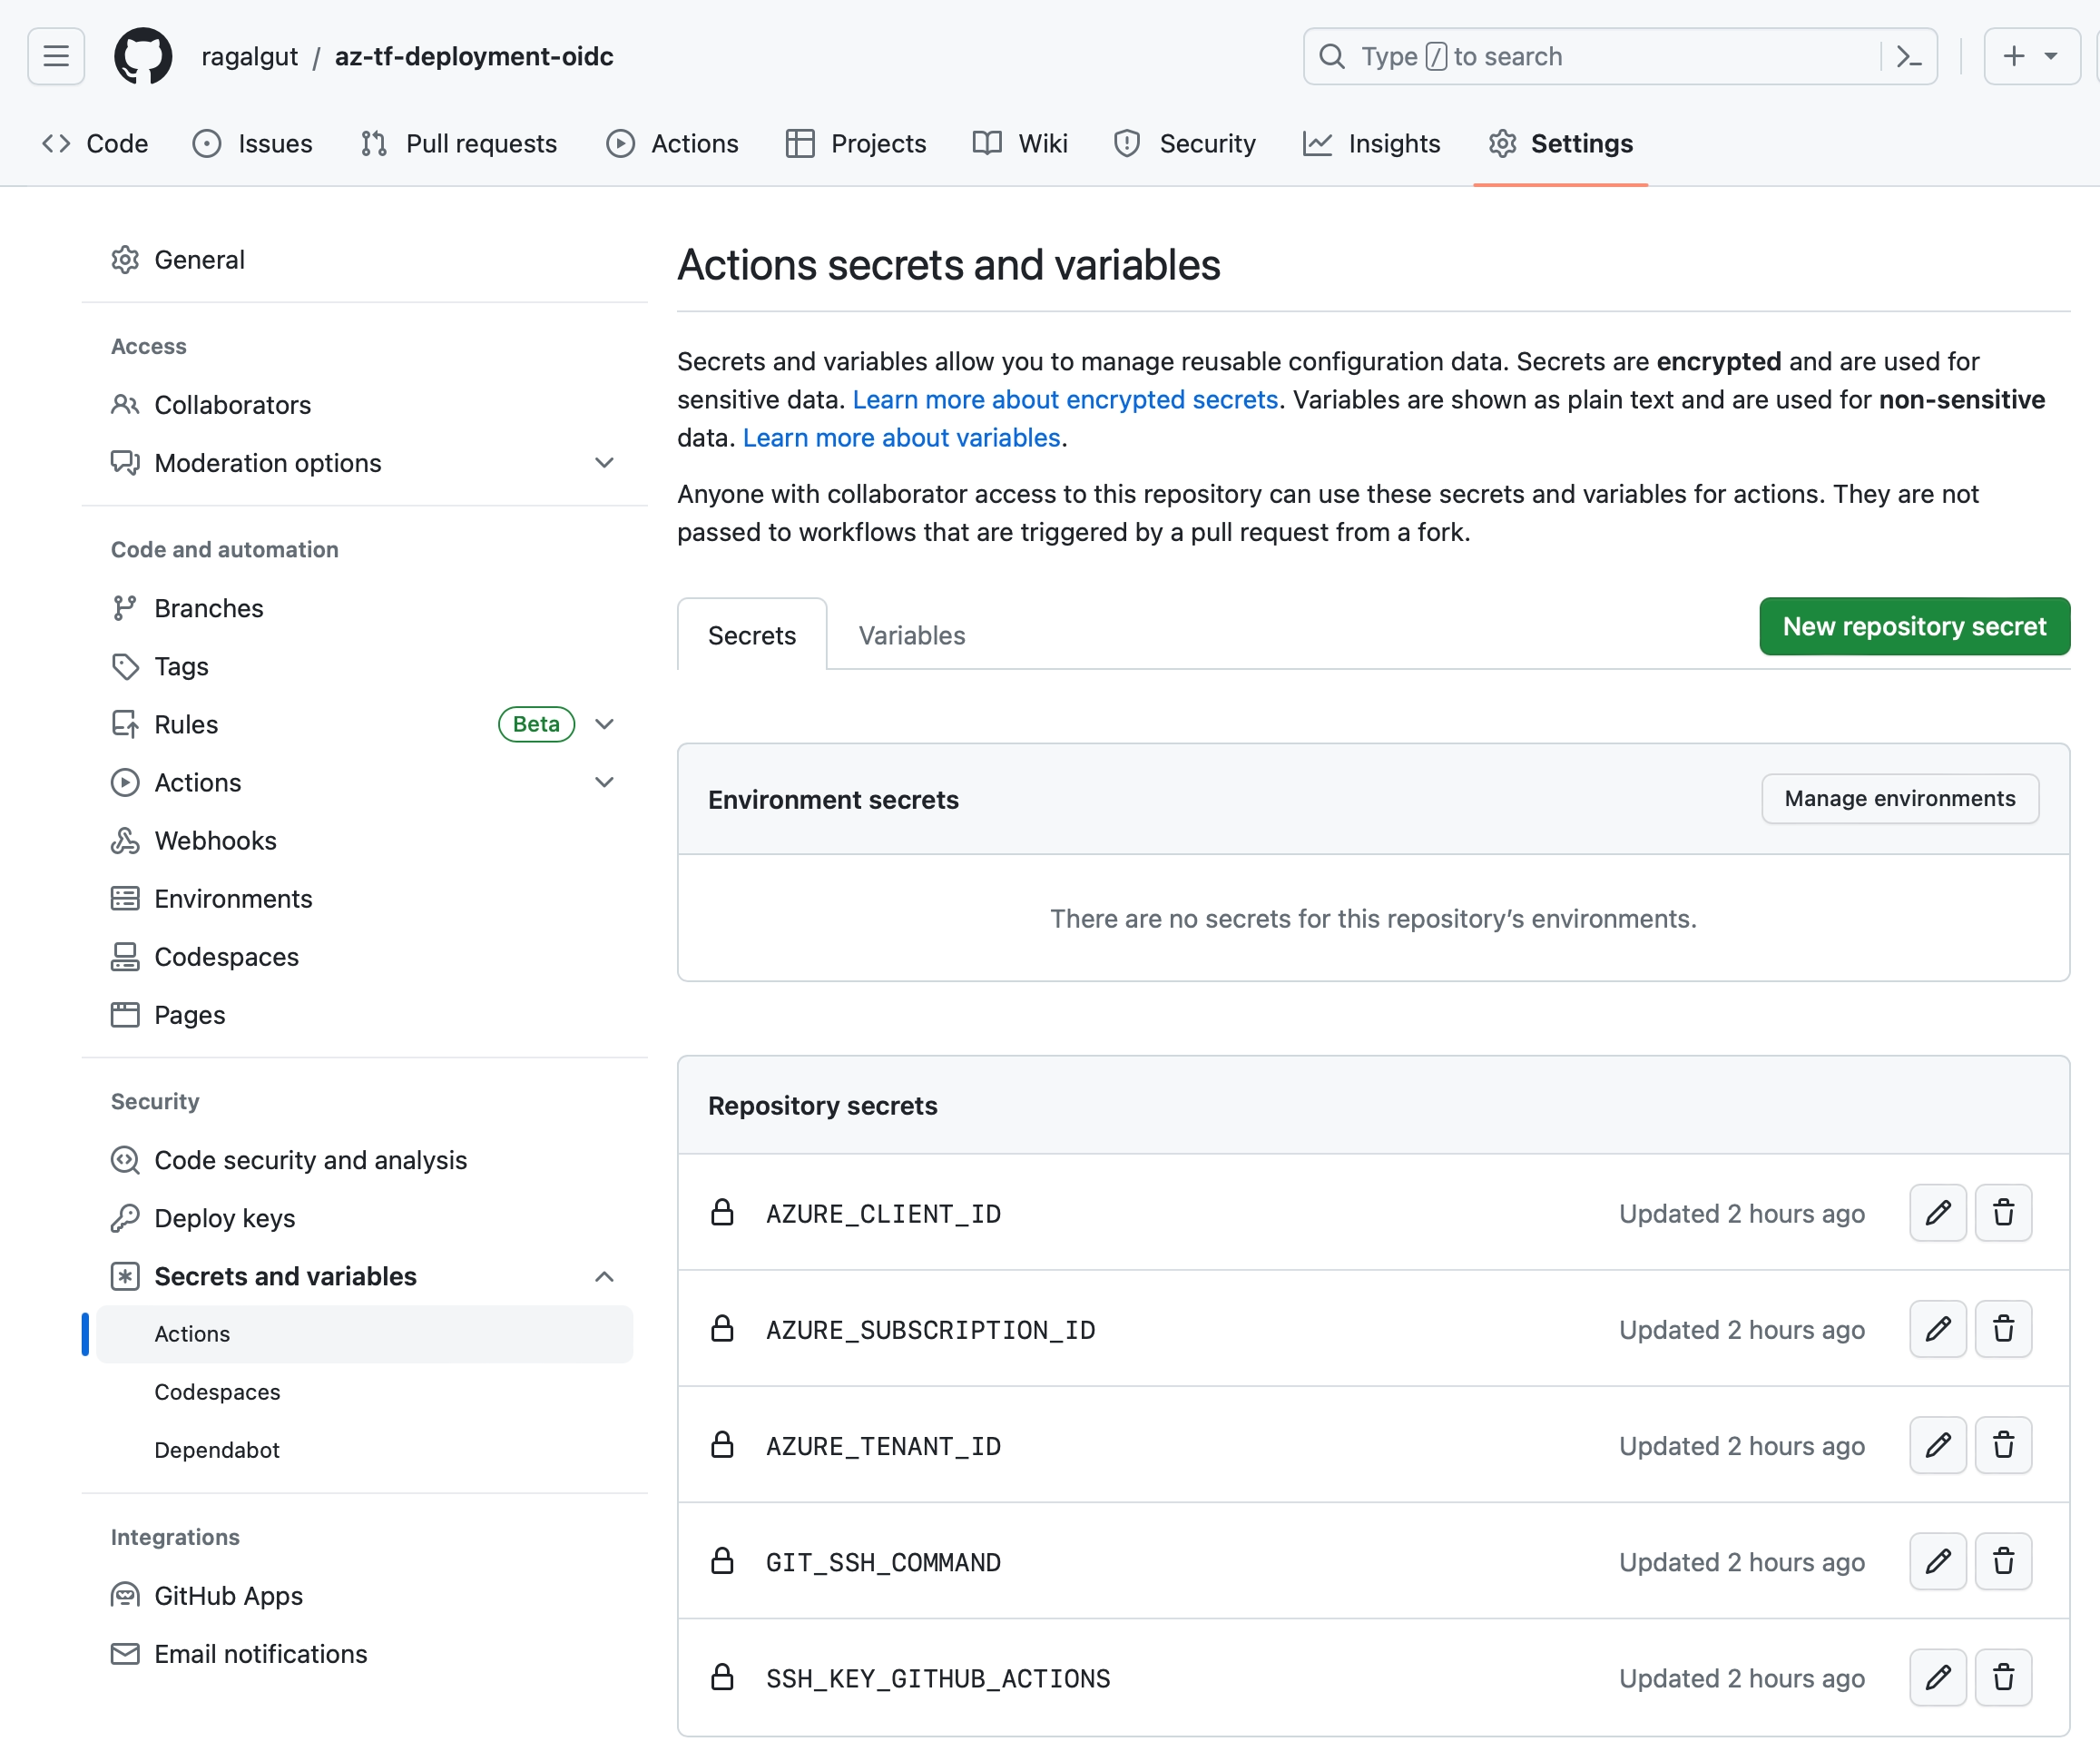Open the Pull requests tab
This screenshot has height=1761, width=2100.
click(458, 143)
